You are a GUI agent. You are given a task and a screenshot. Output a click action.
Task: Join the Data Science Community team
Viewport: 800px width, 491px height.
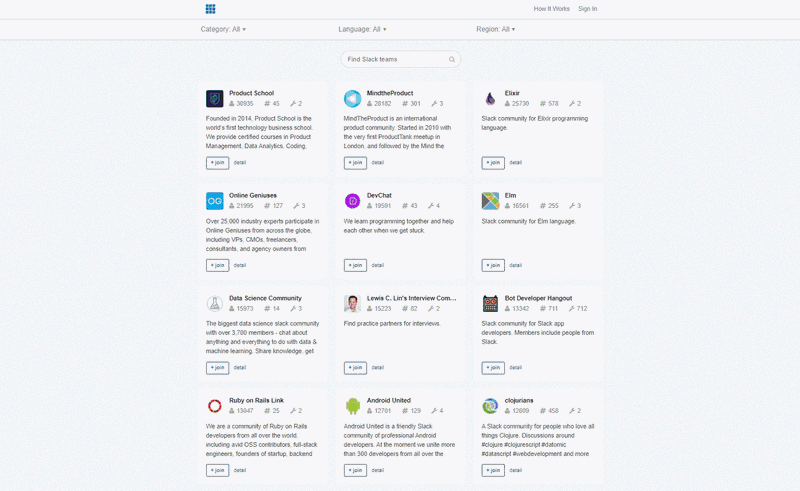[217, 368]
